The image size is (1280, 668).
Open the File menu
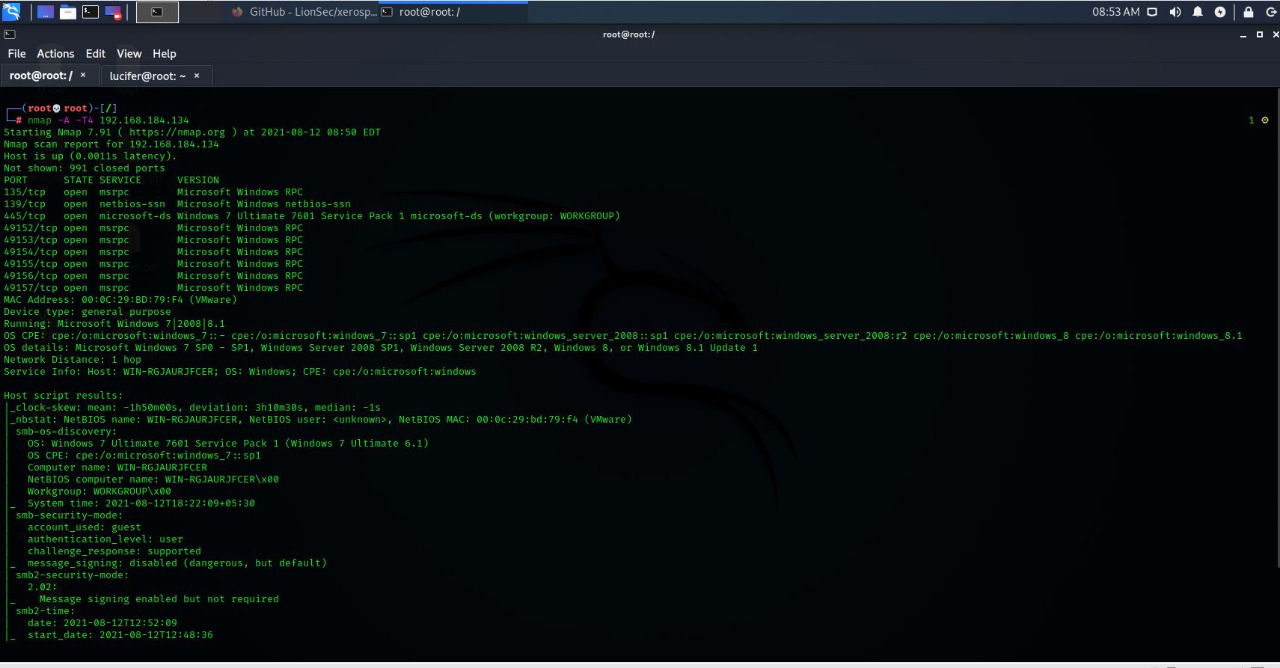point(17,54)
